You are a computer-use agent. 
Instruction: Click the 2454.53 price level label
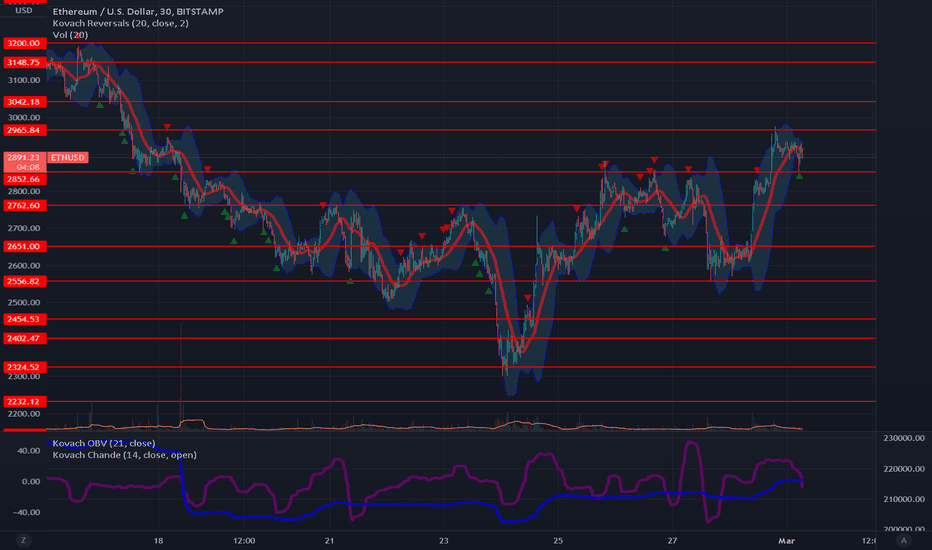click(24, 319)
